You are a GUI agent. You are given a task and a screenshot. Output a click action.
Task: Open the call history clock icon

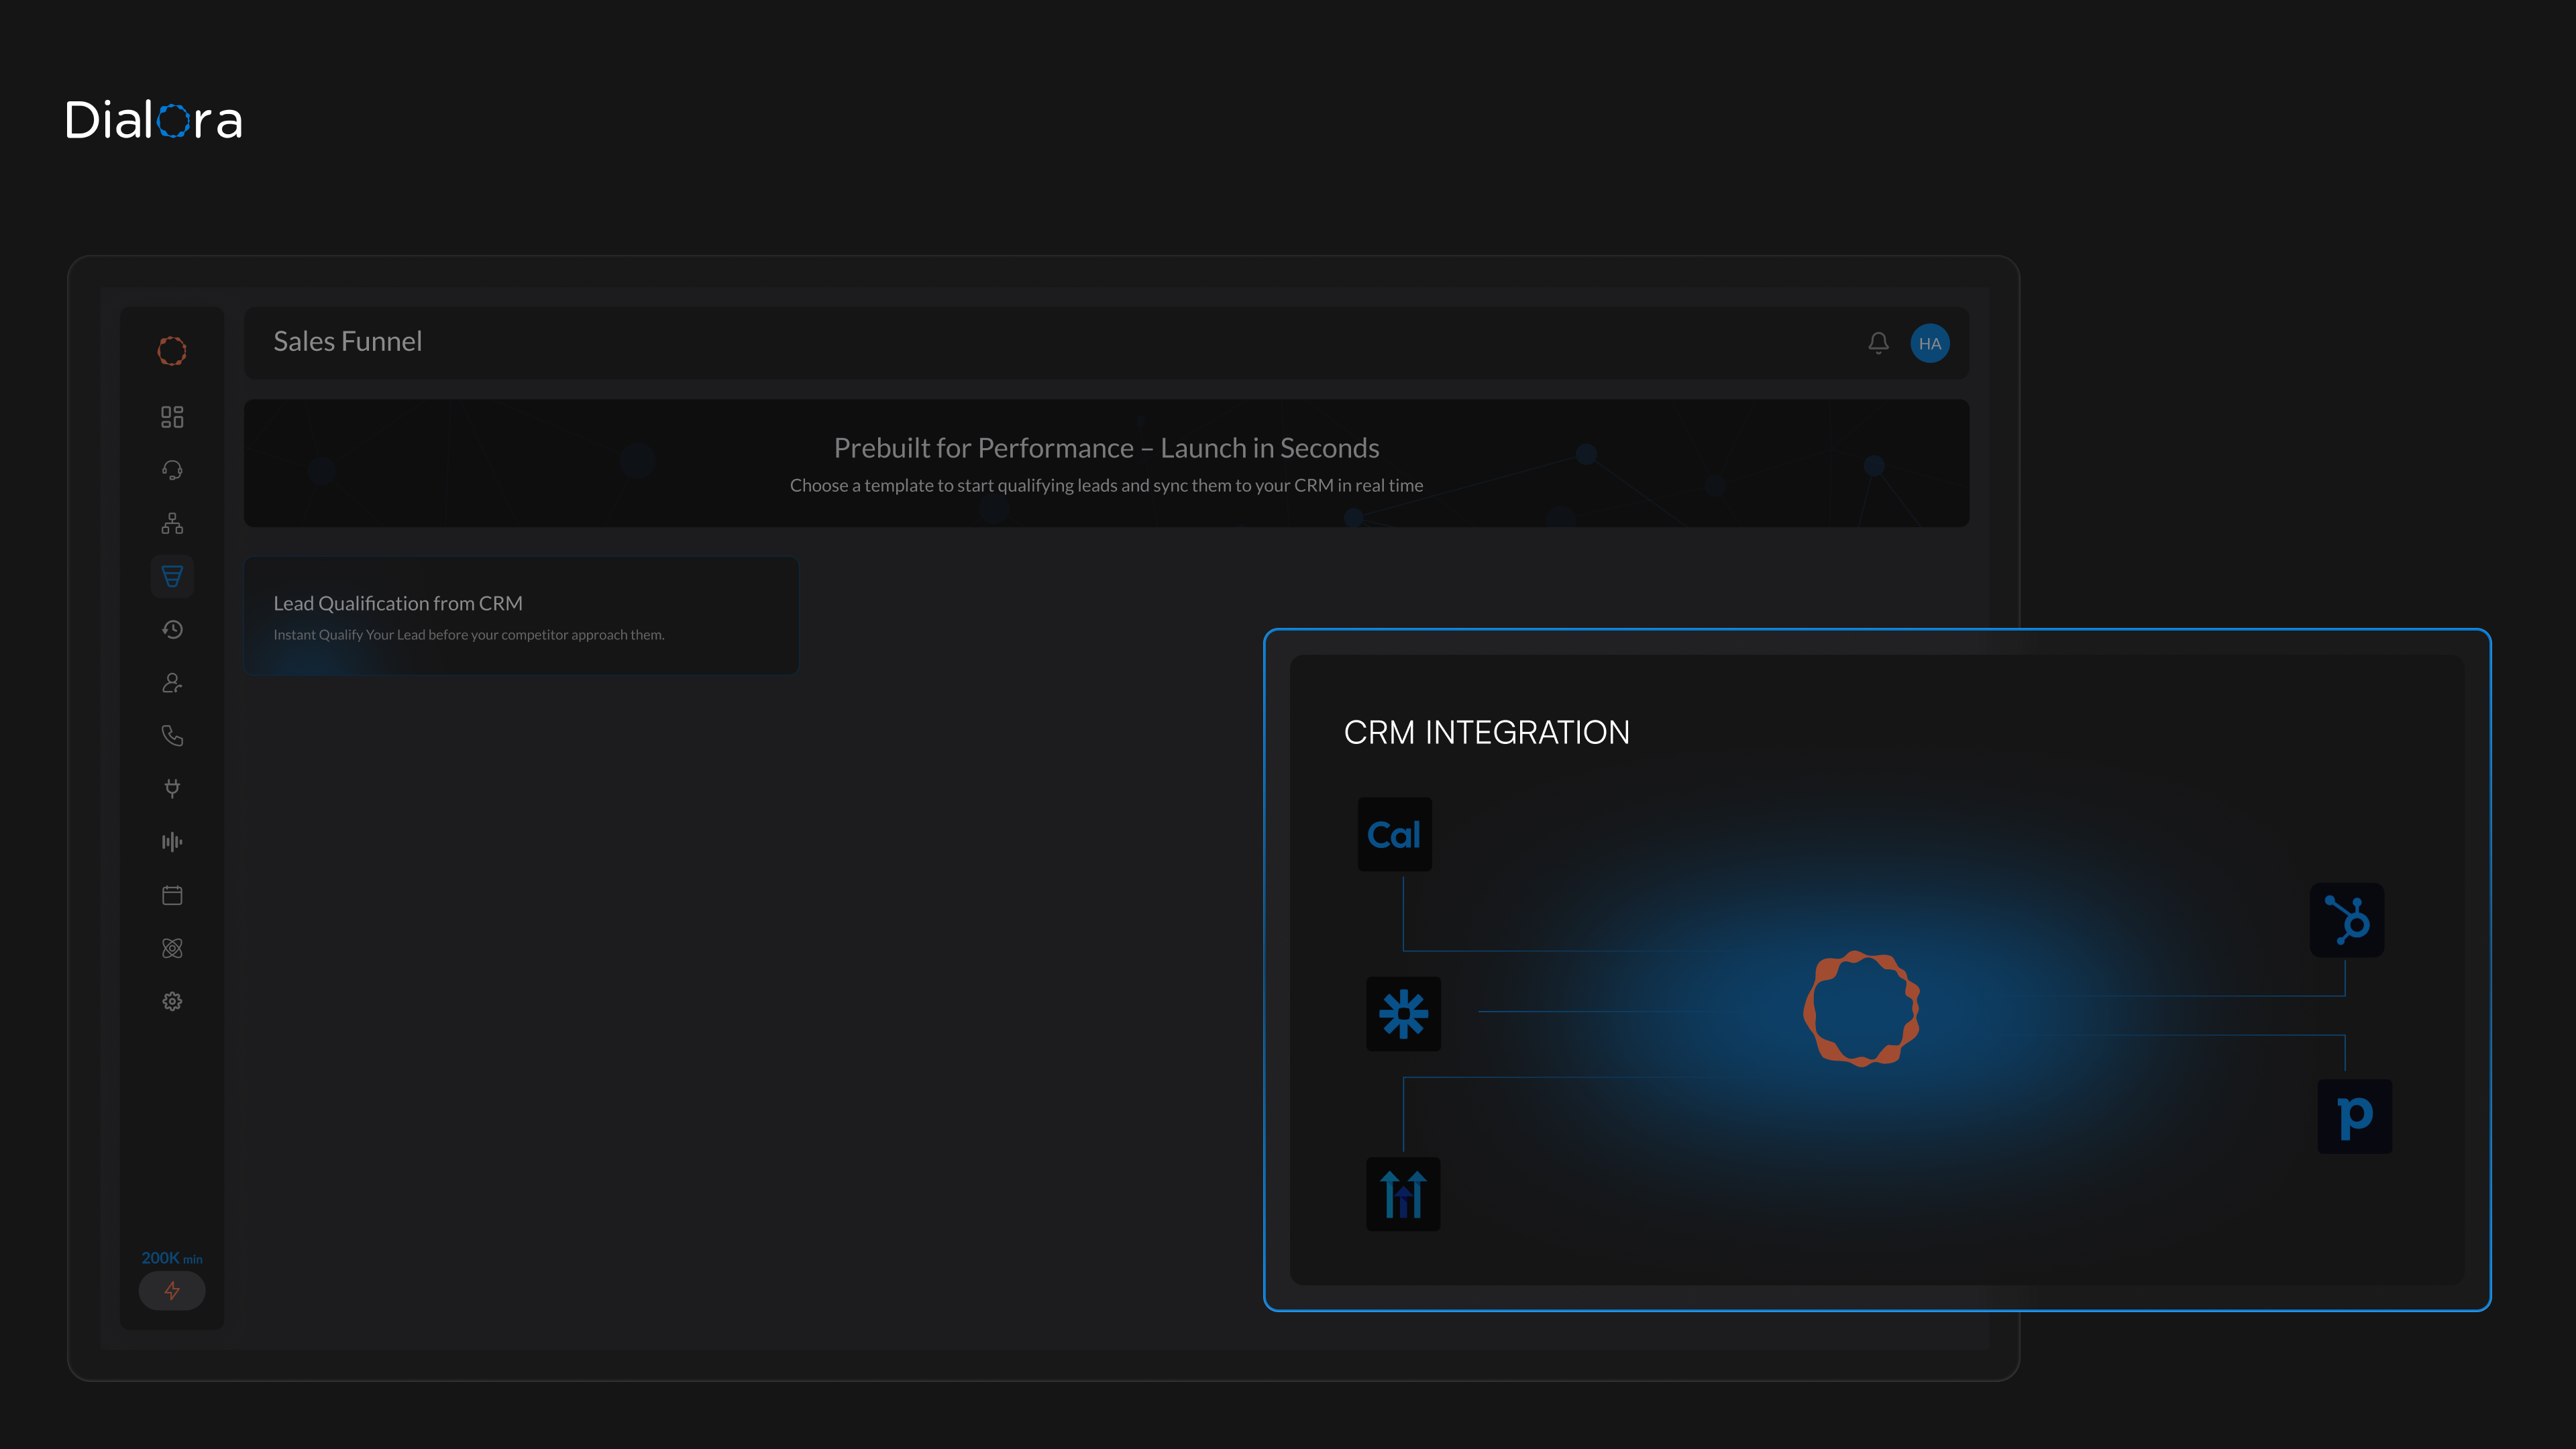172,629
